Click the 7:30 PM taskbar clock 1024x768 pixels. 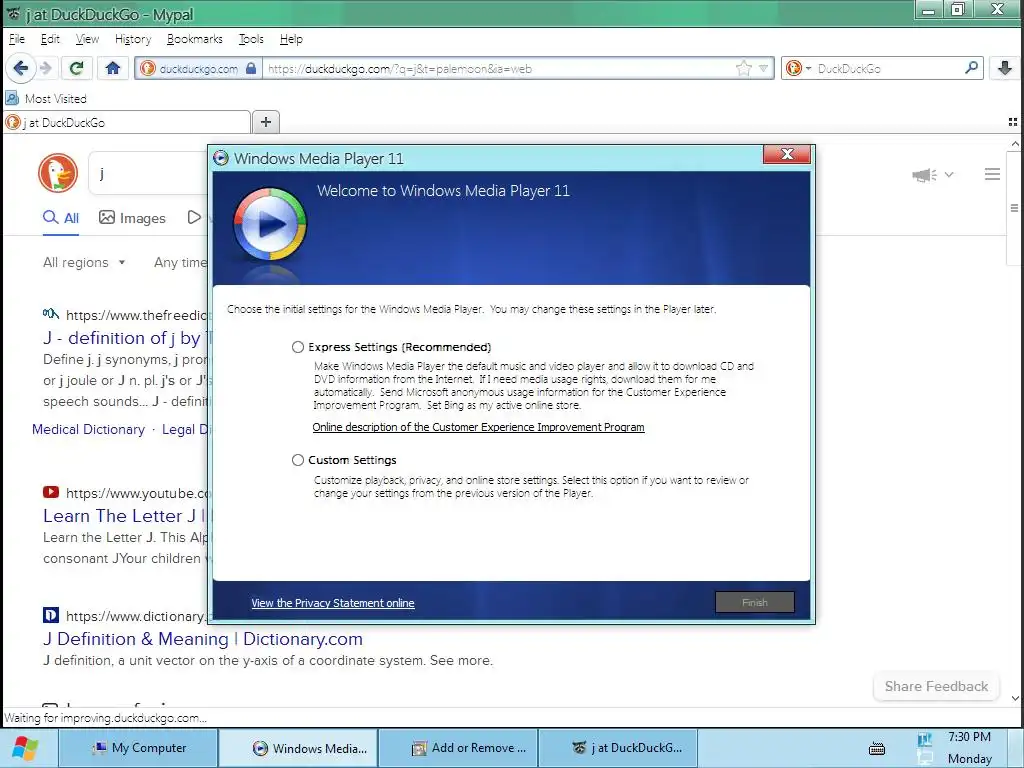point(969,737)
